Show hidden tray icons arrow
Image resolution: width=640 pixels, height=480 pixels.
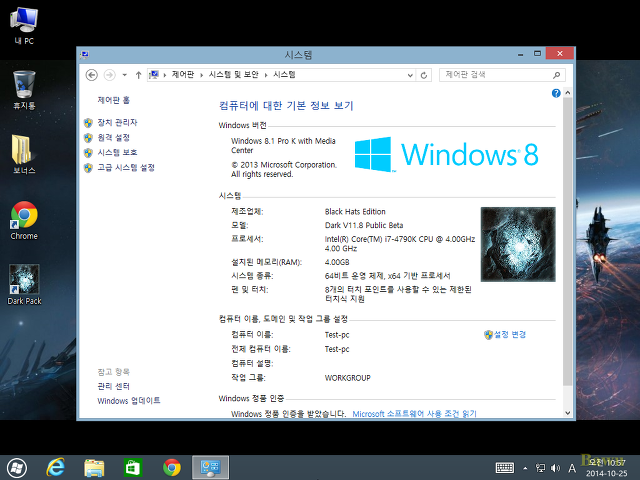coord(525,468)
